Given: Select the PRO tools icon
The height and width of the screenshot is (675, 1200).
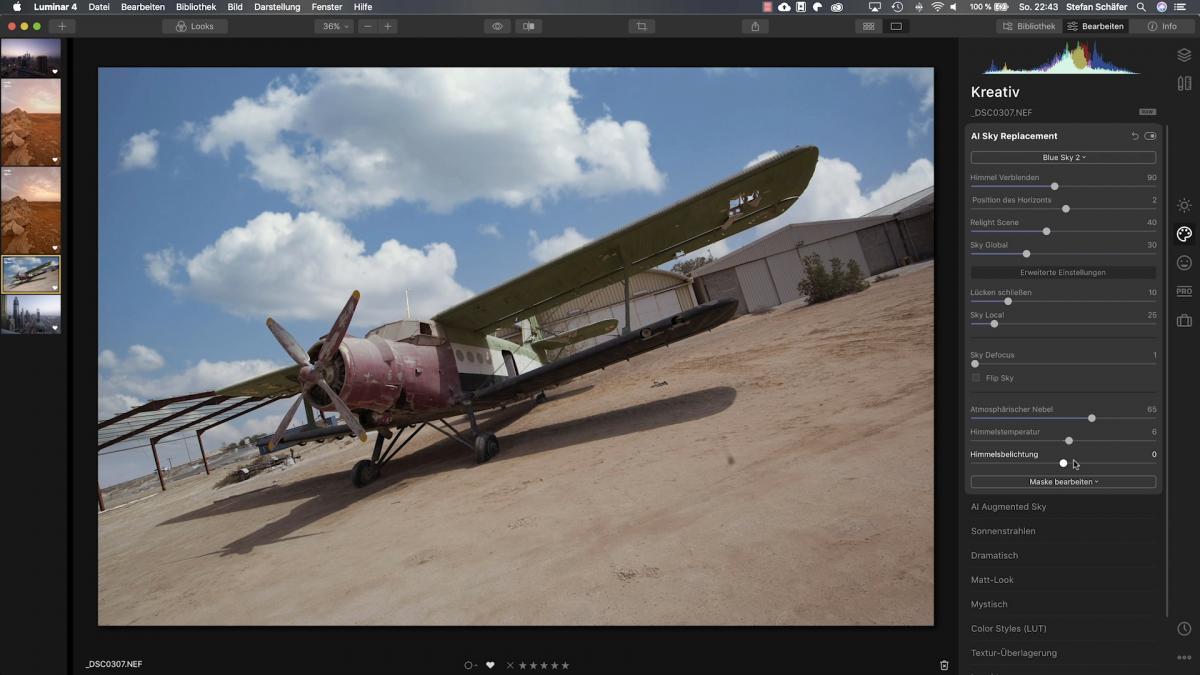Looking at the screenshot, I should click(x=1184, y=292).
